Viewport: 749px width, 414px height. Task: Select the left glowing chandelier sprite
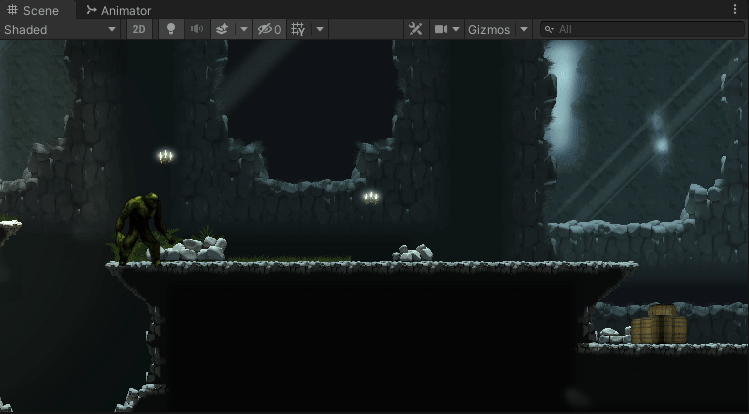(166, 156)
